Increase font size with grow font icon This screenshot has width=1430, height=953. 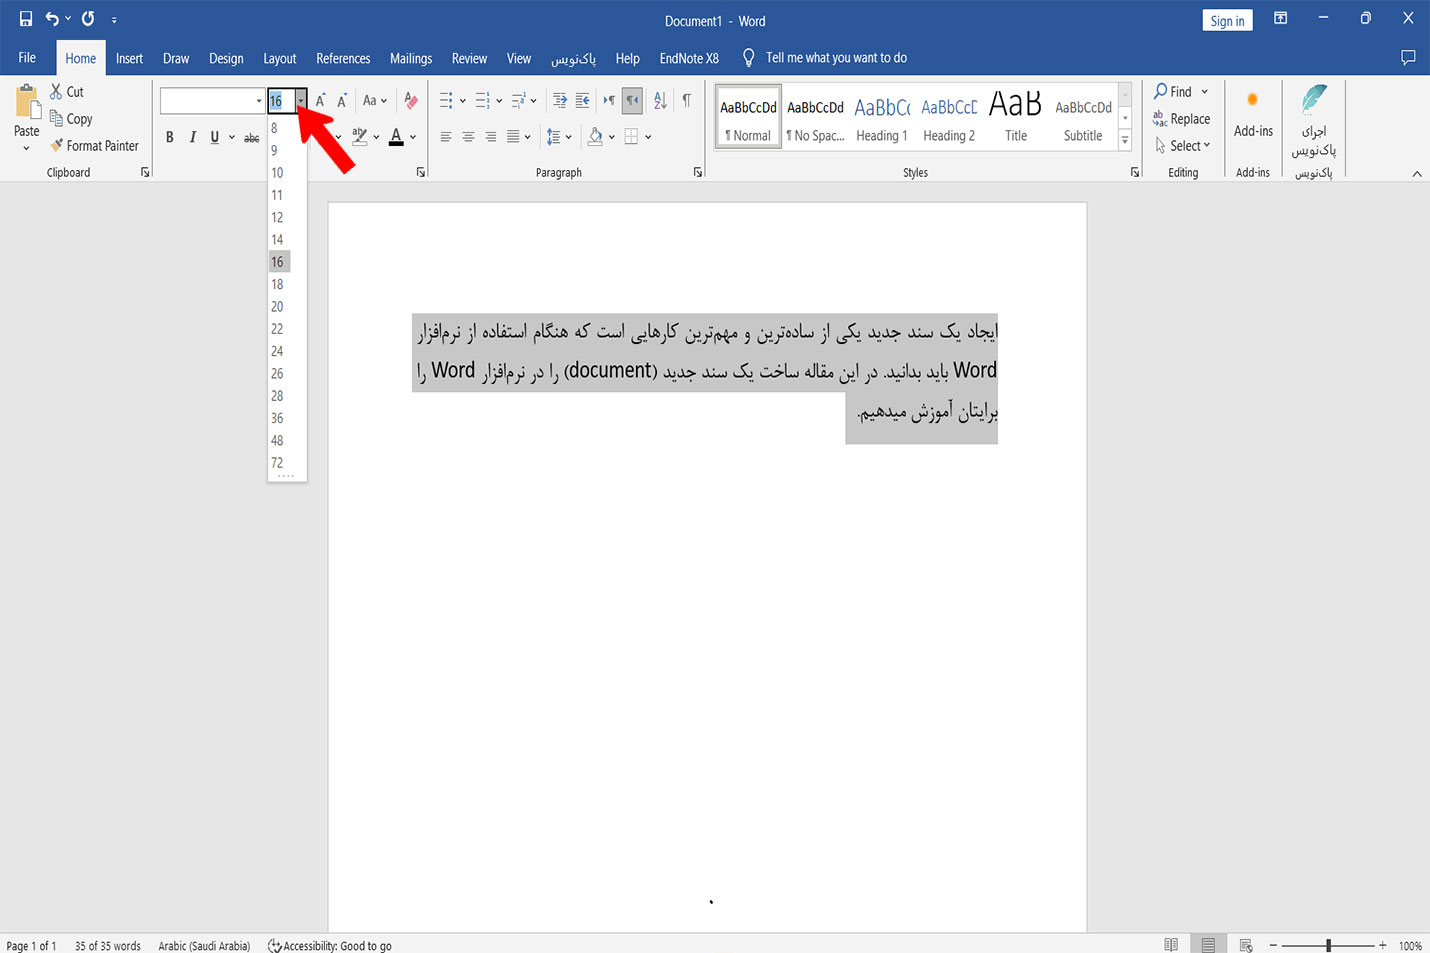click(320, 100)
